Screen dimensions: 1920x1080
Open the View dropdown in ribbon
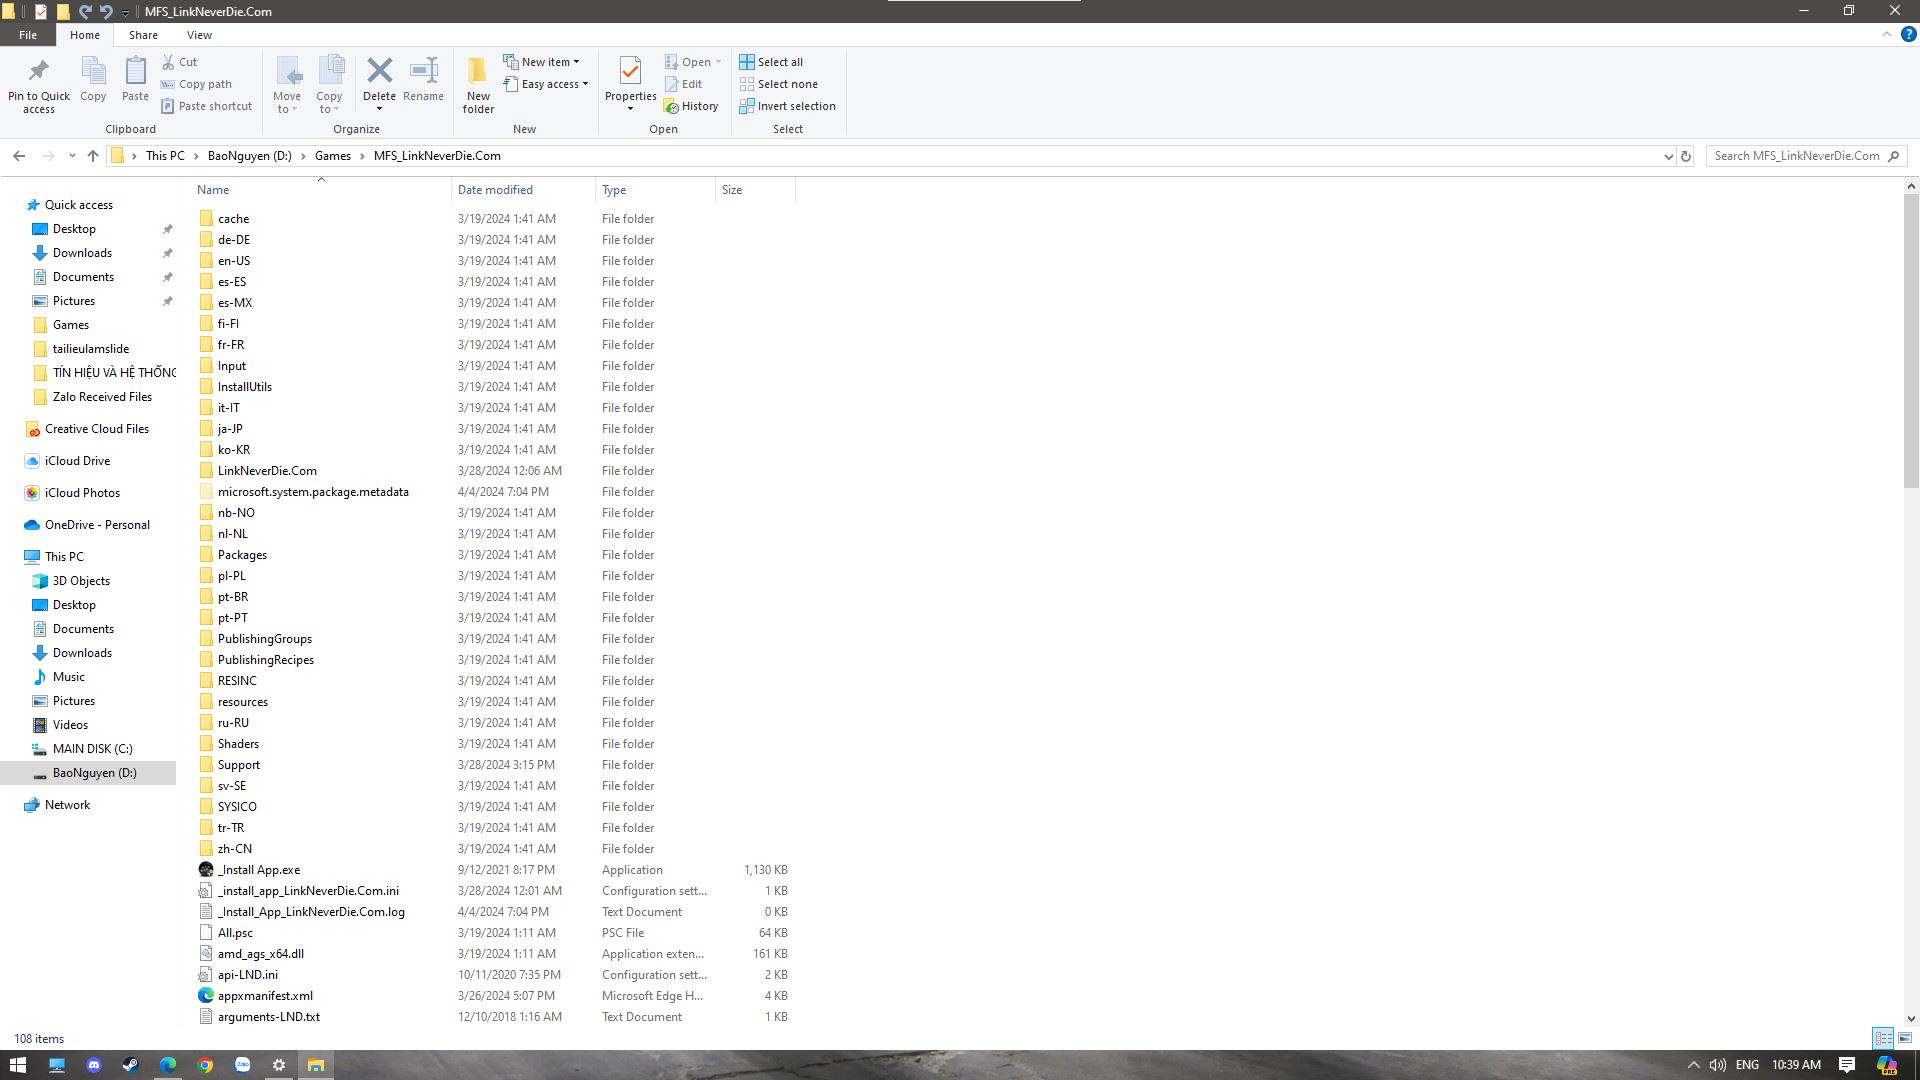coord(198,36)
